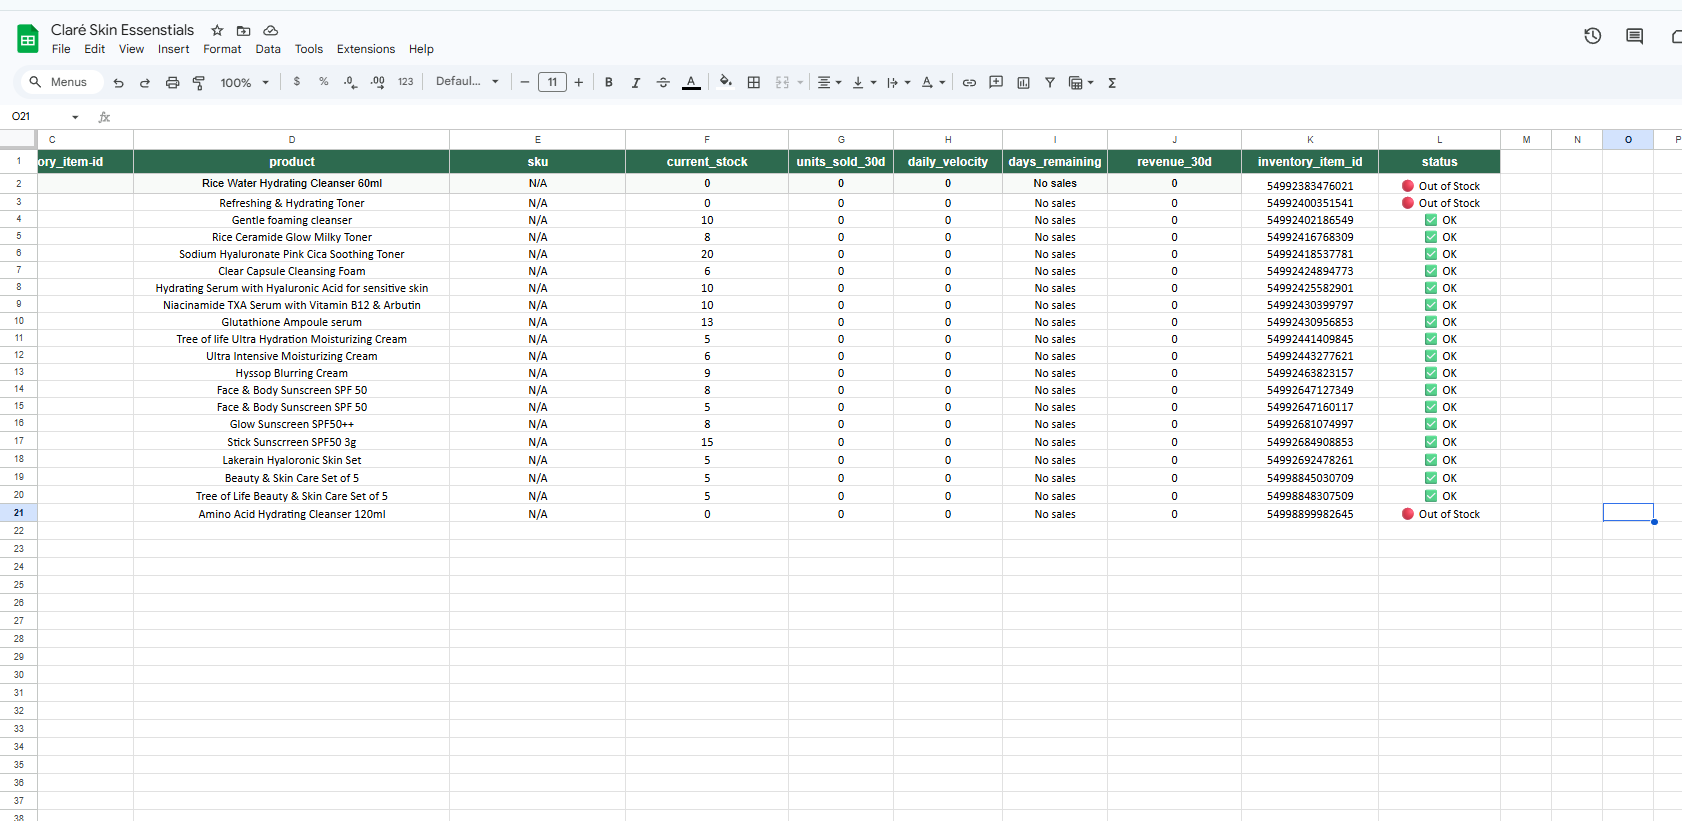1682x821 pixels.
Task: Click the font size field showing 11
Action: tap(552, 83)
